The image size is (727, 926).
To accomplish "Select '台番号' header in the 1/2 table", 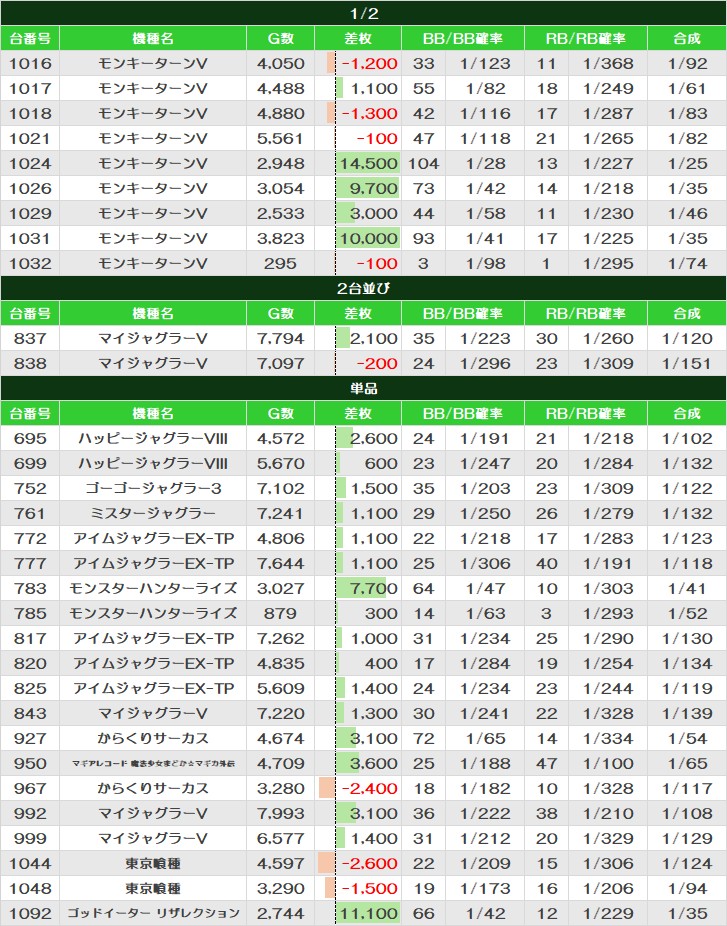I will [30, 38].
